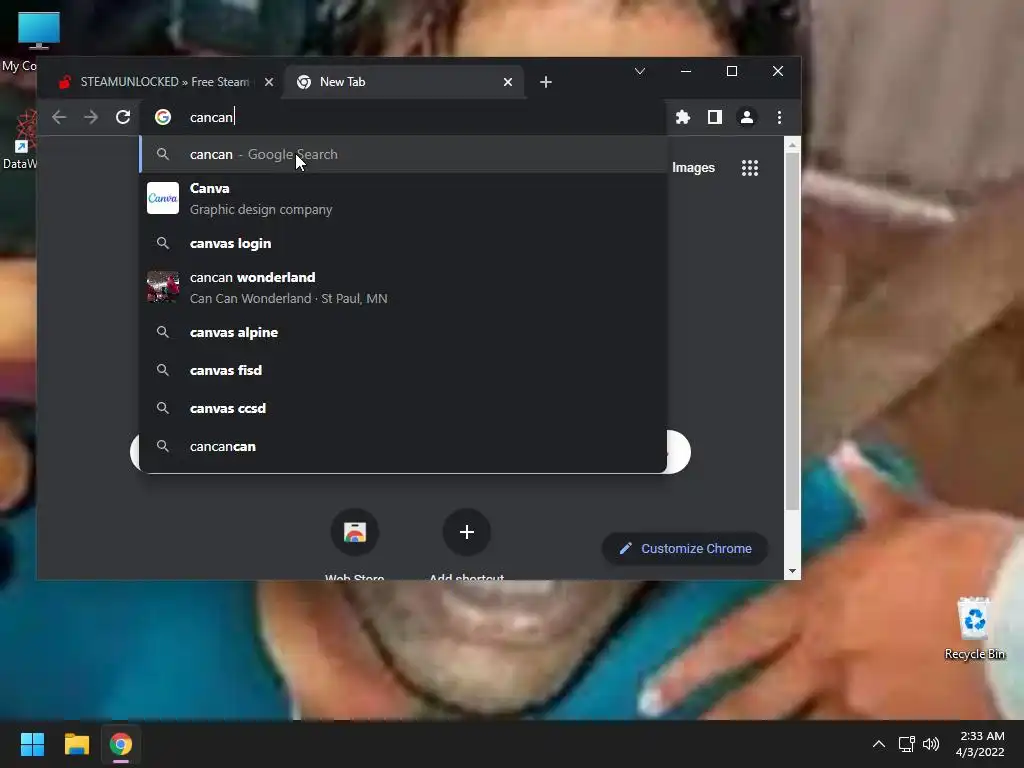Reload the page with the refresh icon
The image size is (1024, 768).
123,118
